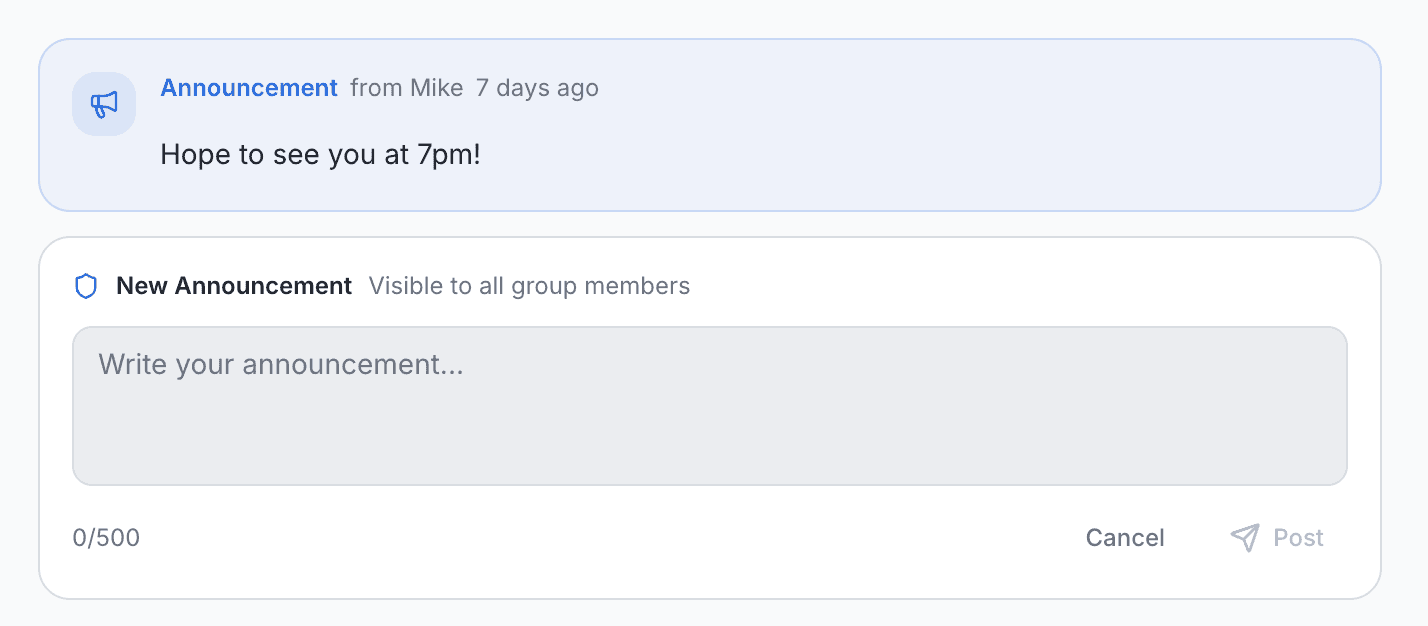Click "Visible to all group members" note
Image resolution: width=1428 pixels, height=626 pixels.
pyautogui.click(x=529, y=286)
